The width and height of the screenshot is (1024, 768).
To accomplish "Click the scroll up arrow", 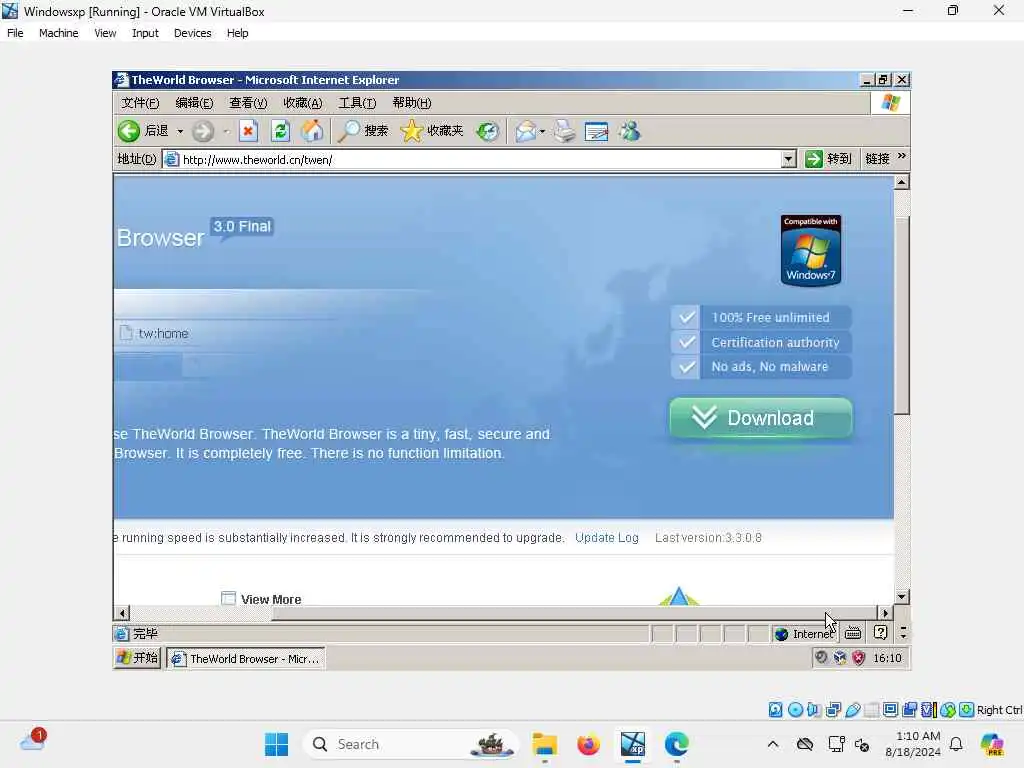I will pos(901,182).
